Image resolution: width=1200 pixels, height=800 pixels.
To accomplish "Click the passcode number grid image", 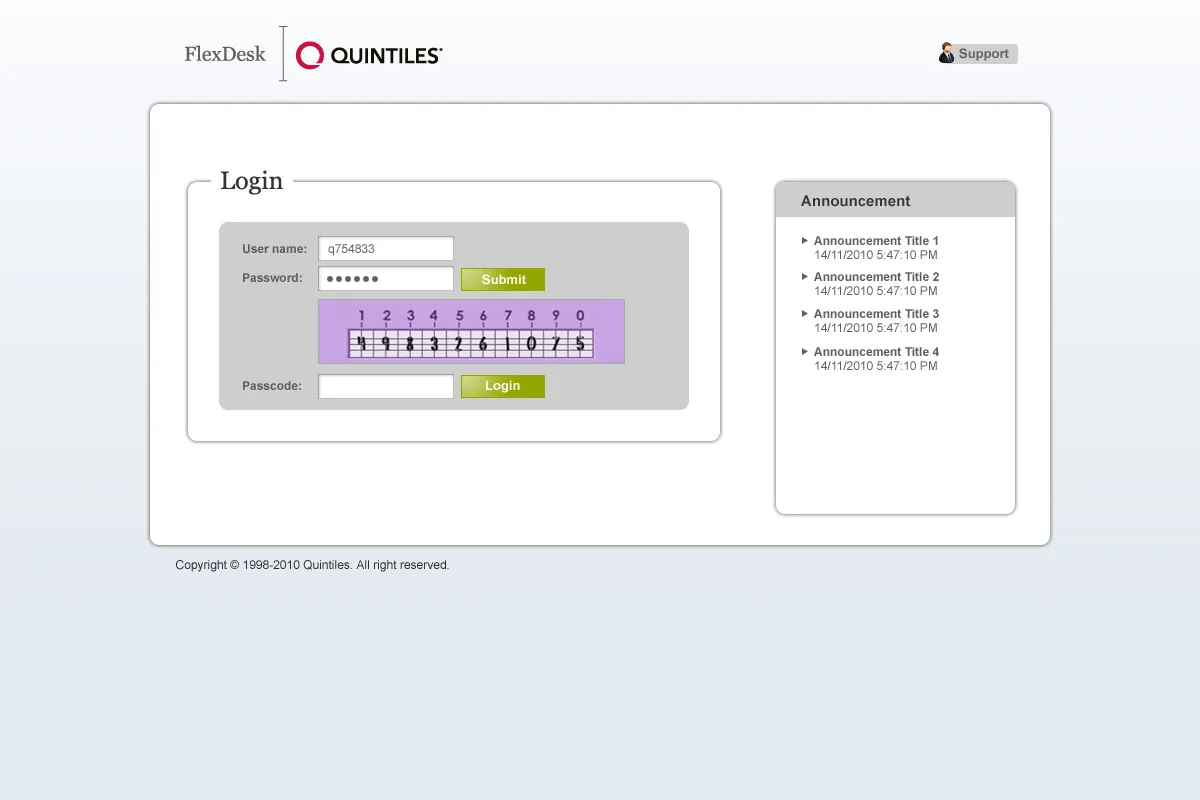I will 471,331.
